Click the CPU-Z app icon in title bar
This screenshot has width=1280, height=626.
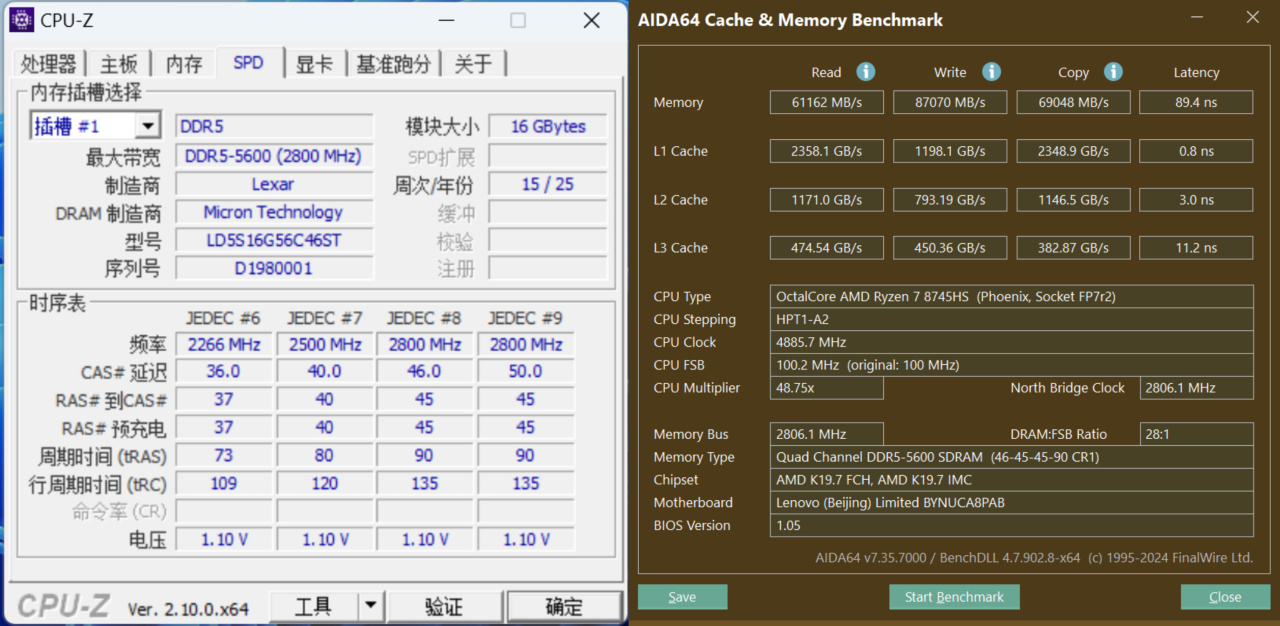click(x=21, y=19)
